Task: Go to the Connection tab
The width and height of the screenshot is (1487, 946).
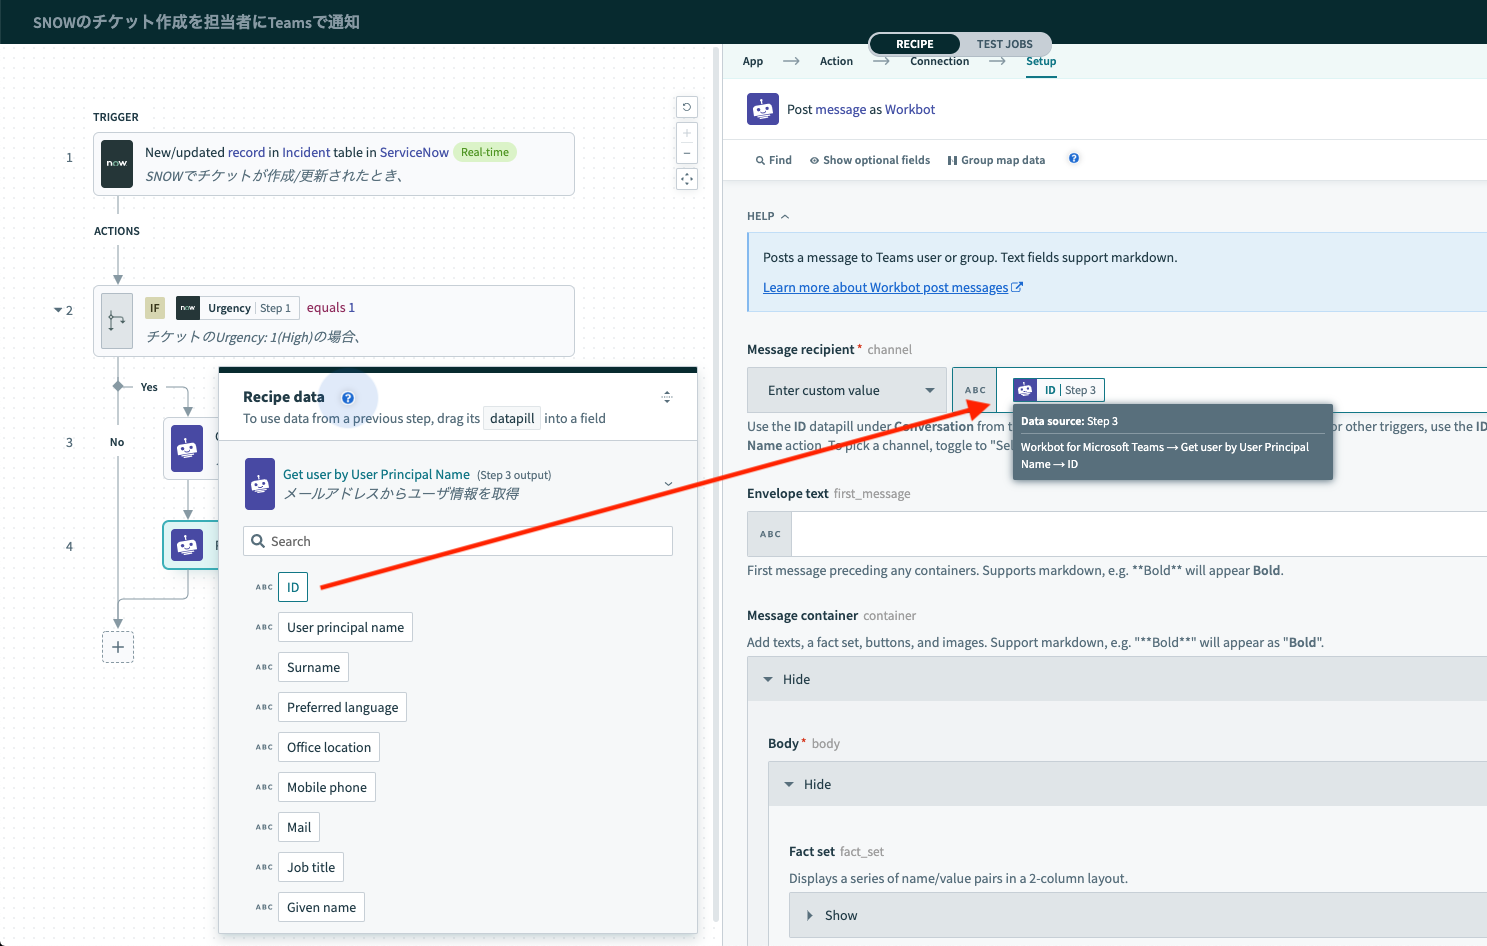Action: [939, 61]
